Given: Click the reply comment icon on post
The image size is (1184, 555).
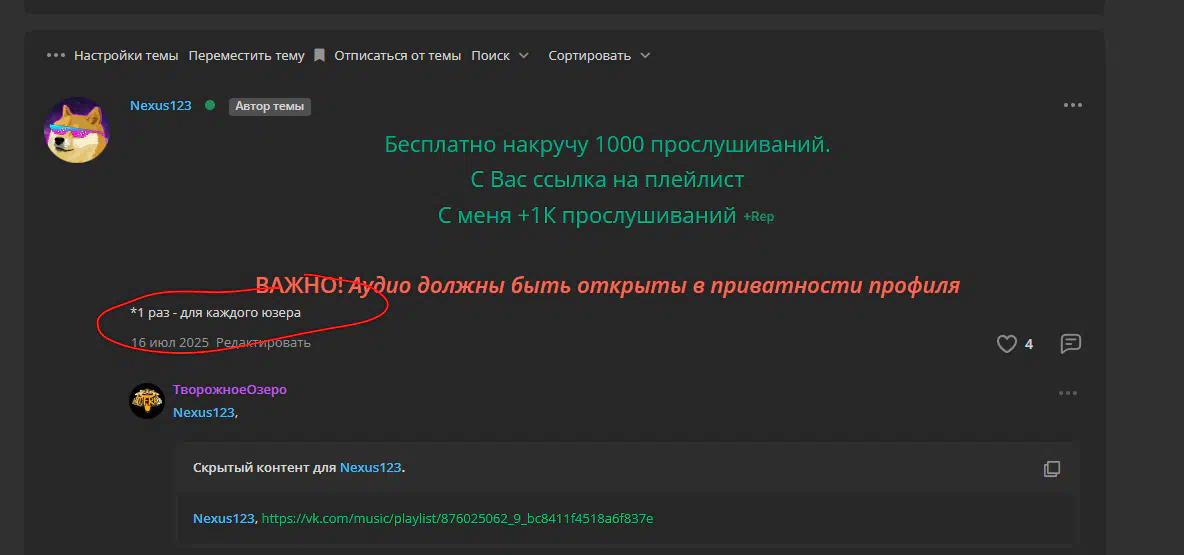Looking at the screenshot, I should (1070, 344).
